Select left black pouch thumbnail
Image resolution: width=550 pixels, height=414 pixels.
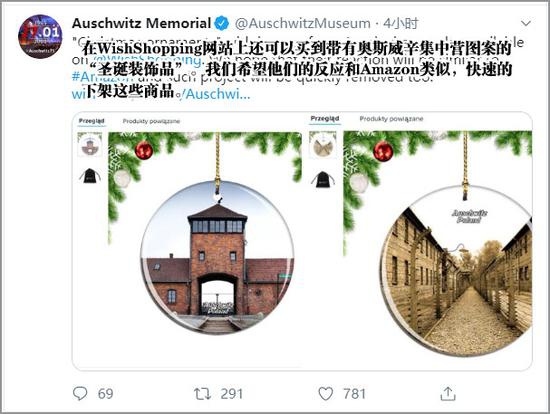coord(90,175)
